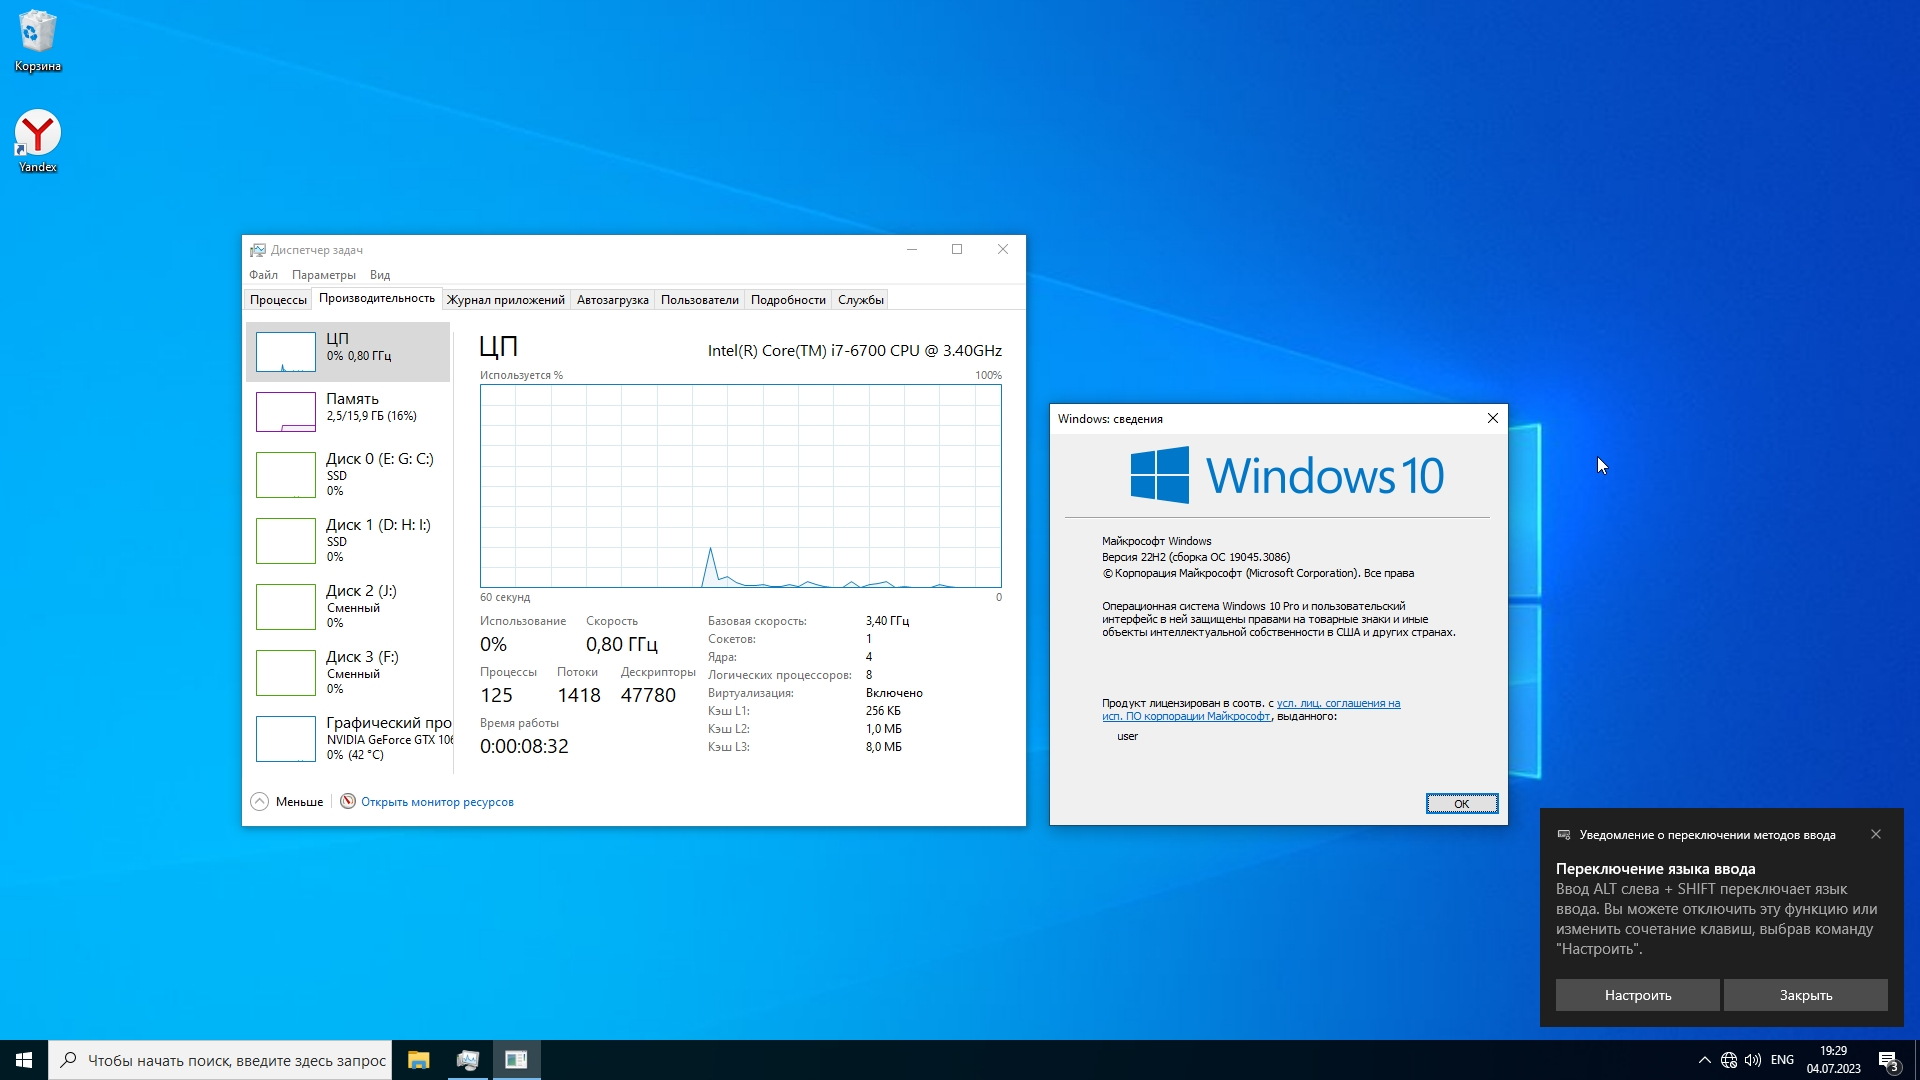Click the Task Manager taskbar icon
This screenshot has width=1920, height=1080.
pos(467,1060)
